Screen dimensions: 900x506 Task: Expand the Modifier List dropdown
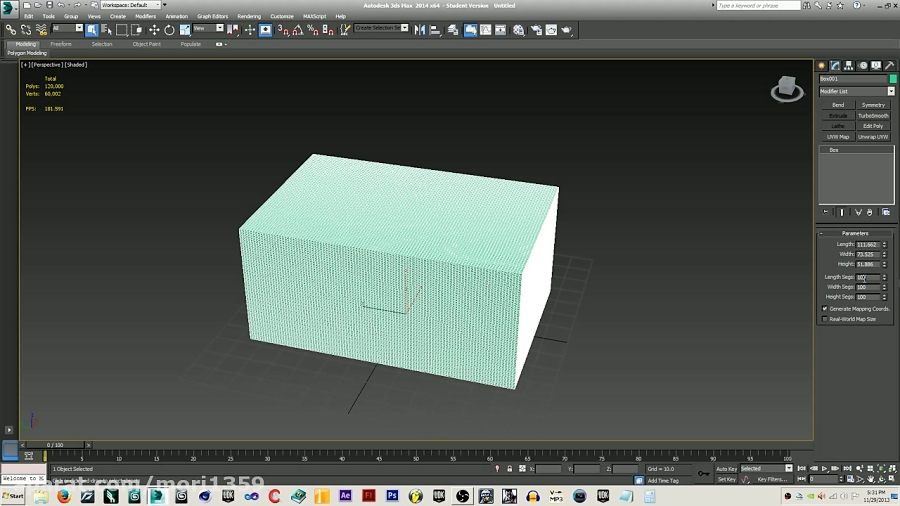[856, 91]
